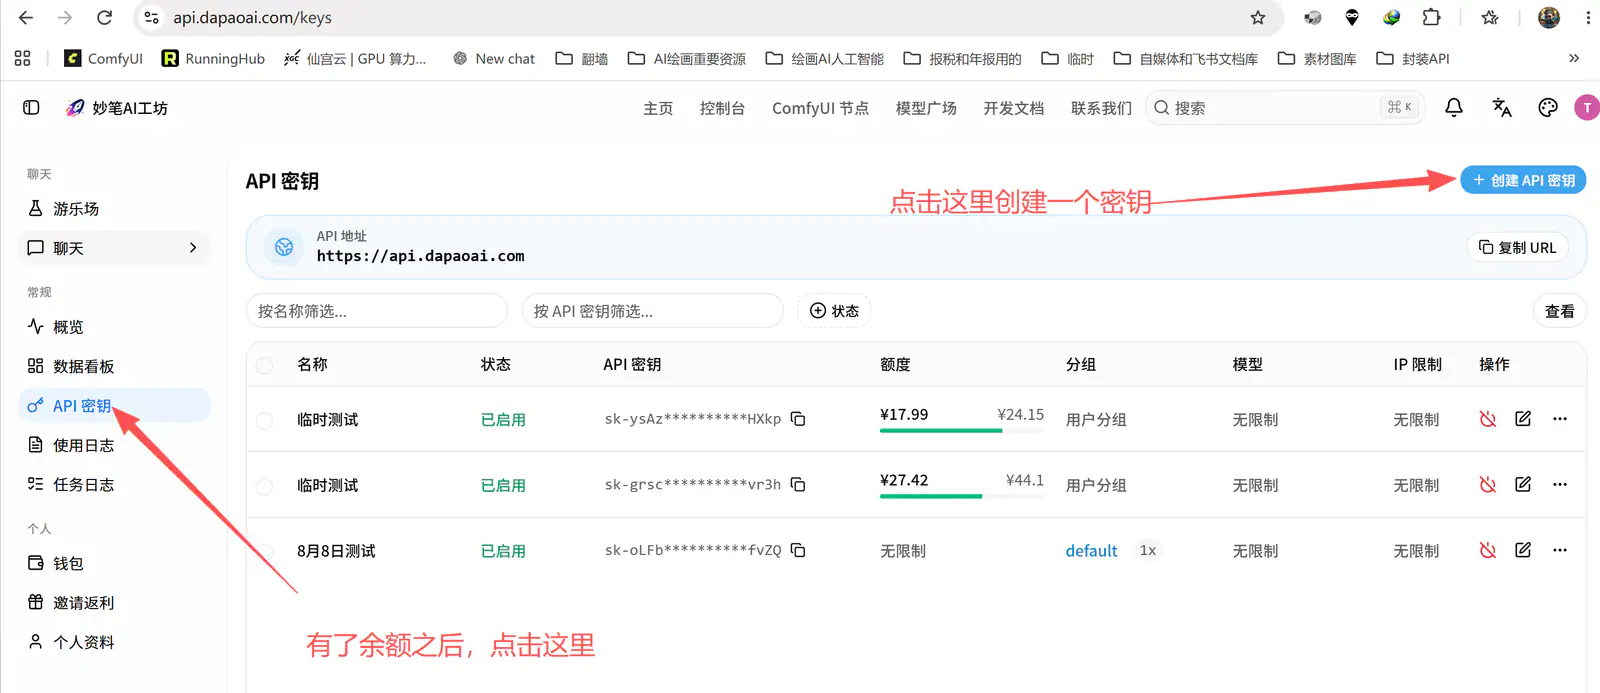Go back in browser history

pyautogui.click(x=26, y=18)
